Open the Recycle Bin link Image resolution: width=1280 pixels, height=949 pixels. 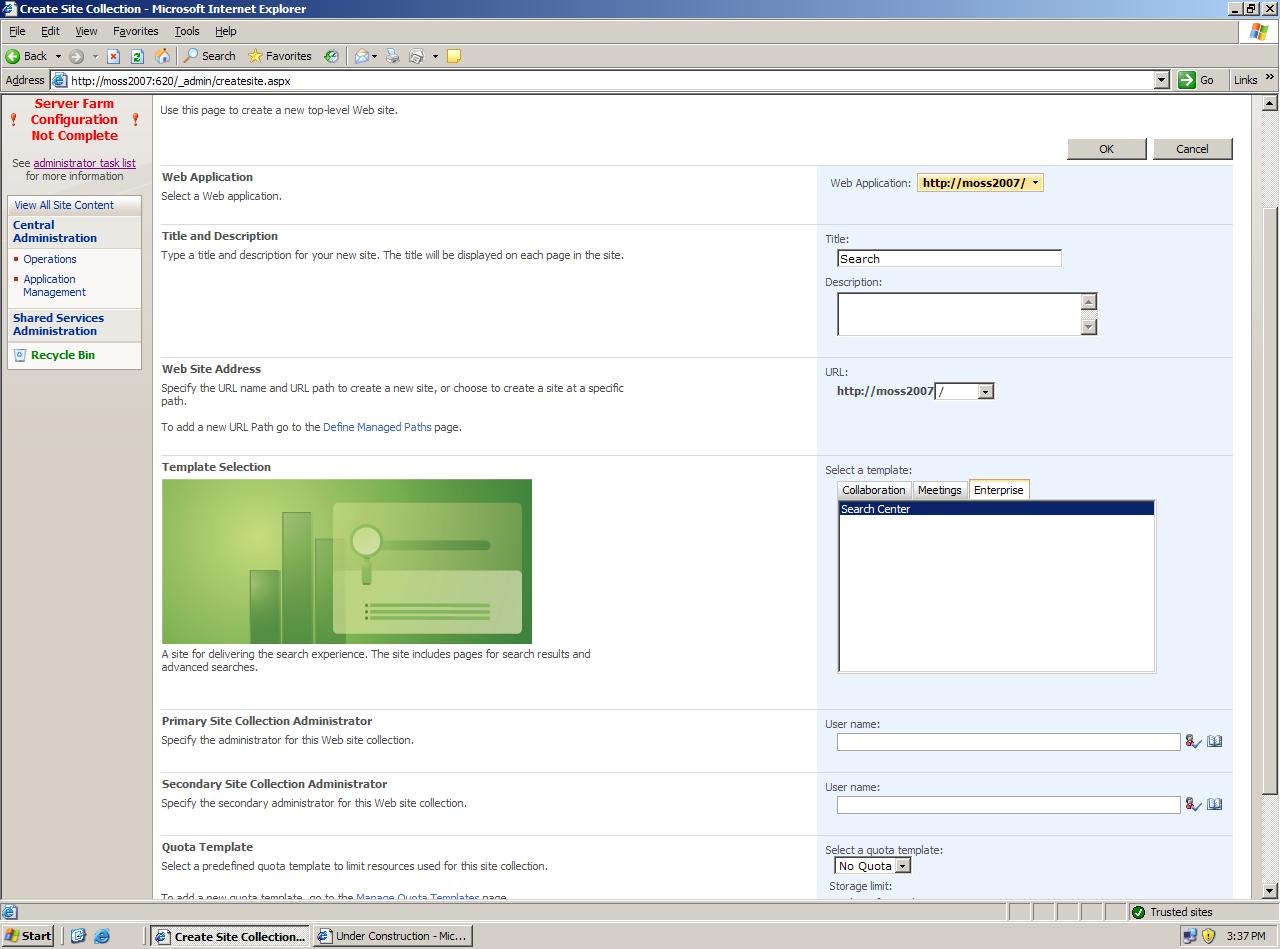pos(63,355)
